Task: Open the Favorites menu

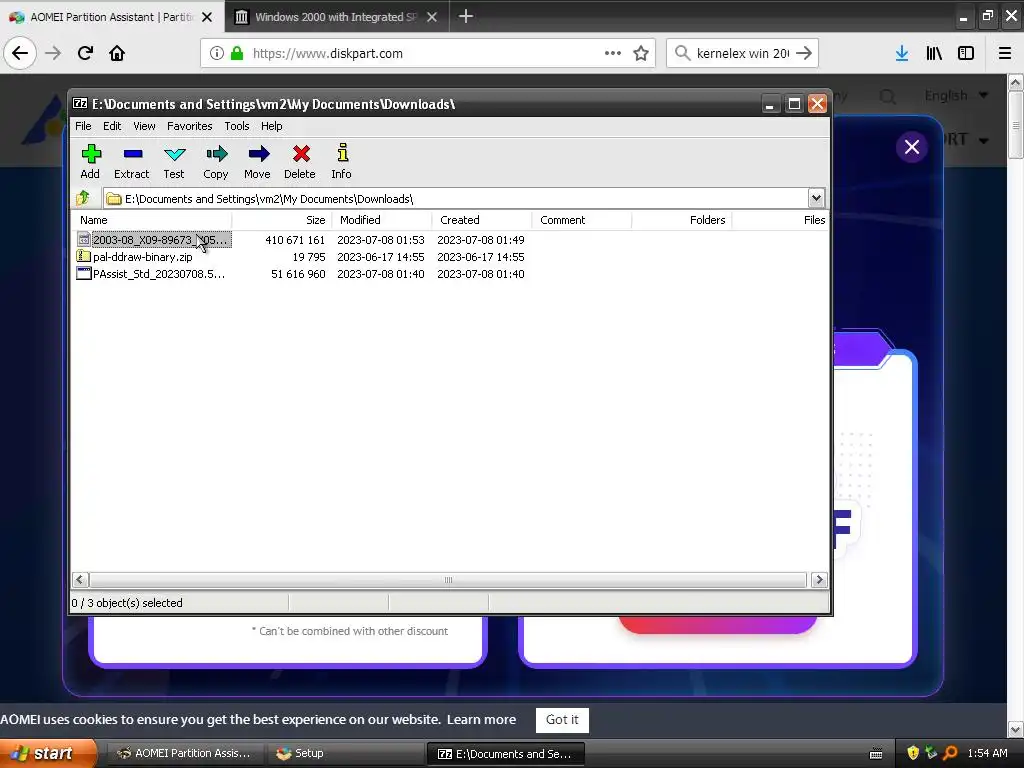Action: (189, 126)
